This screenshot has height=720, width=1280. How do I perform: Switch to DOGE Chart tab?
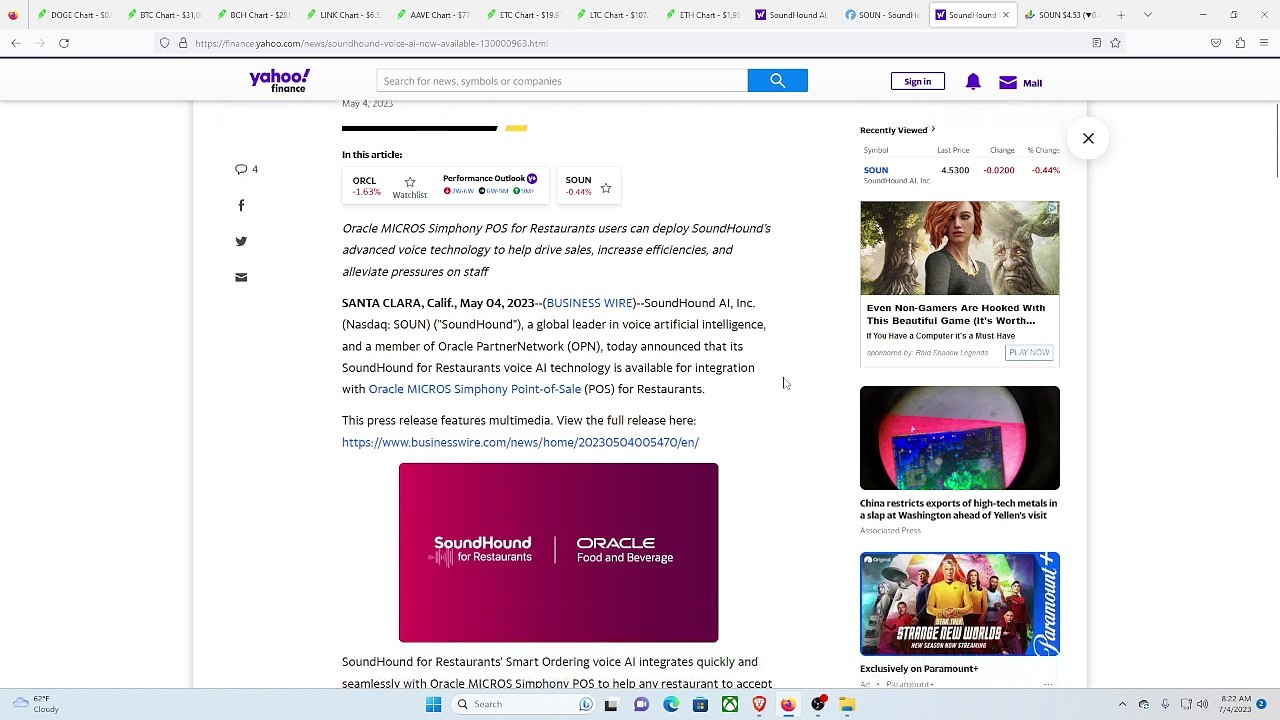tap(74, 15)
